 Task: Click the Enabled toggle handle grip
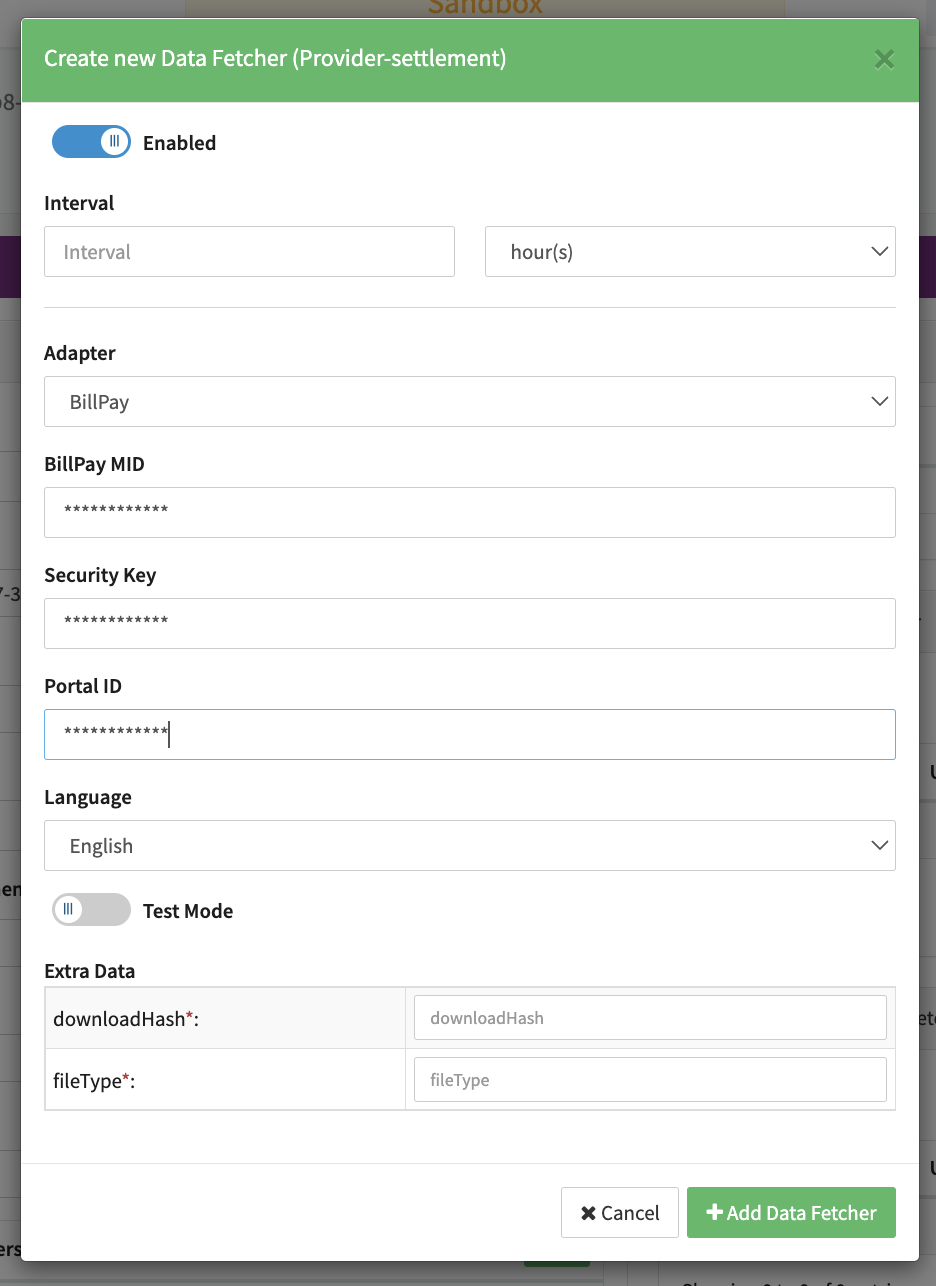114,142
